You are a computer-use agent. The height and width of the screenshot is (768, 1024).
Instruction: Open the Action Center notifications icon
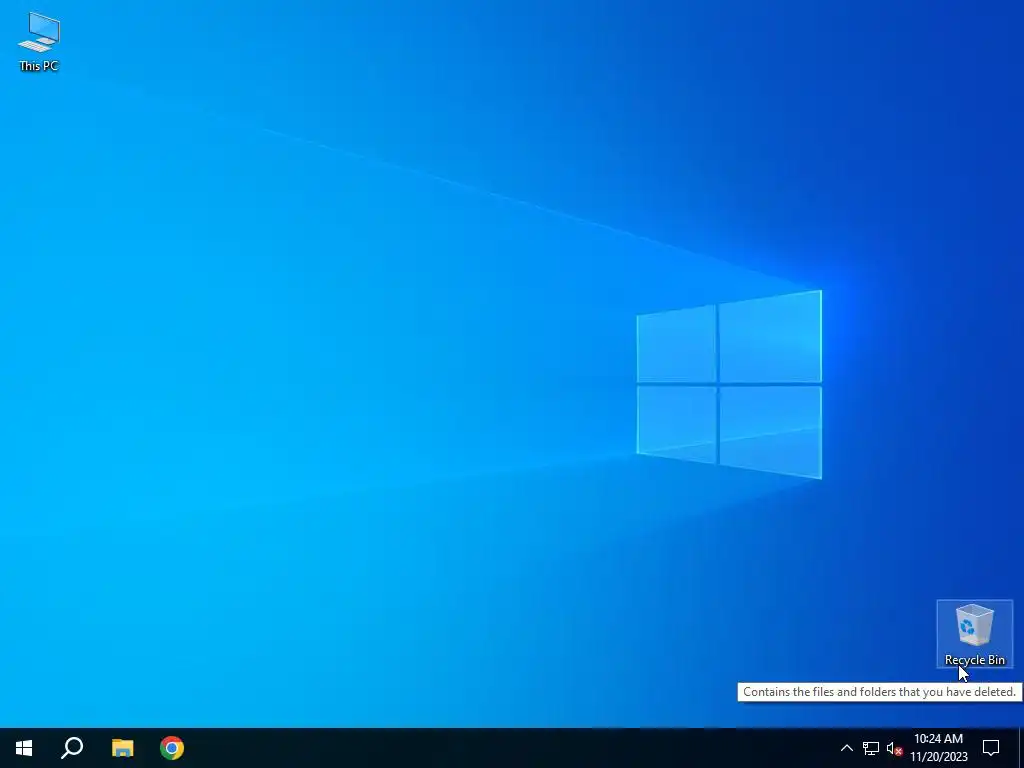(991, 748)
